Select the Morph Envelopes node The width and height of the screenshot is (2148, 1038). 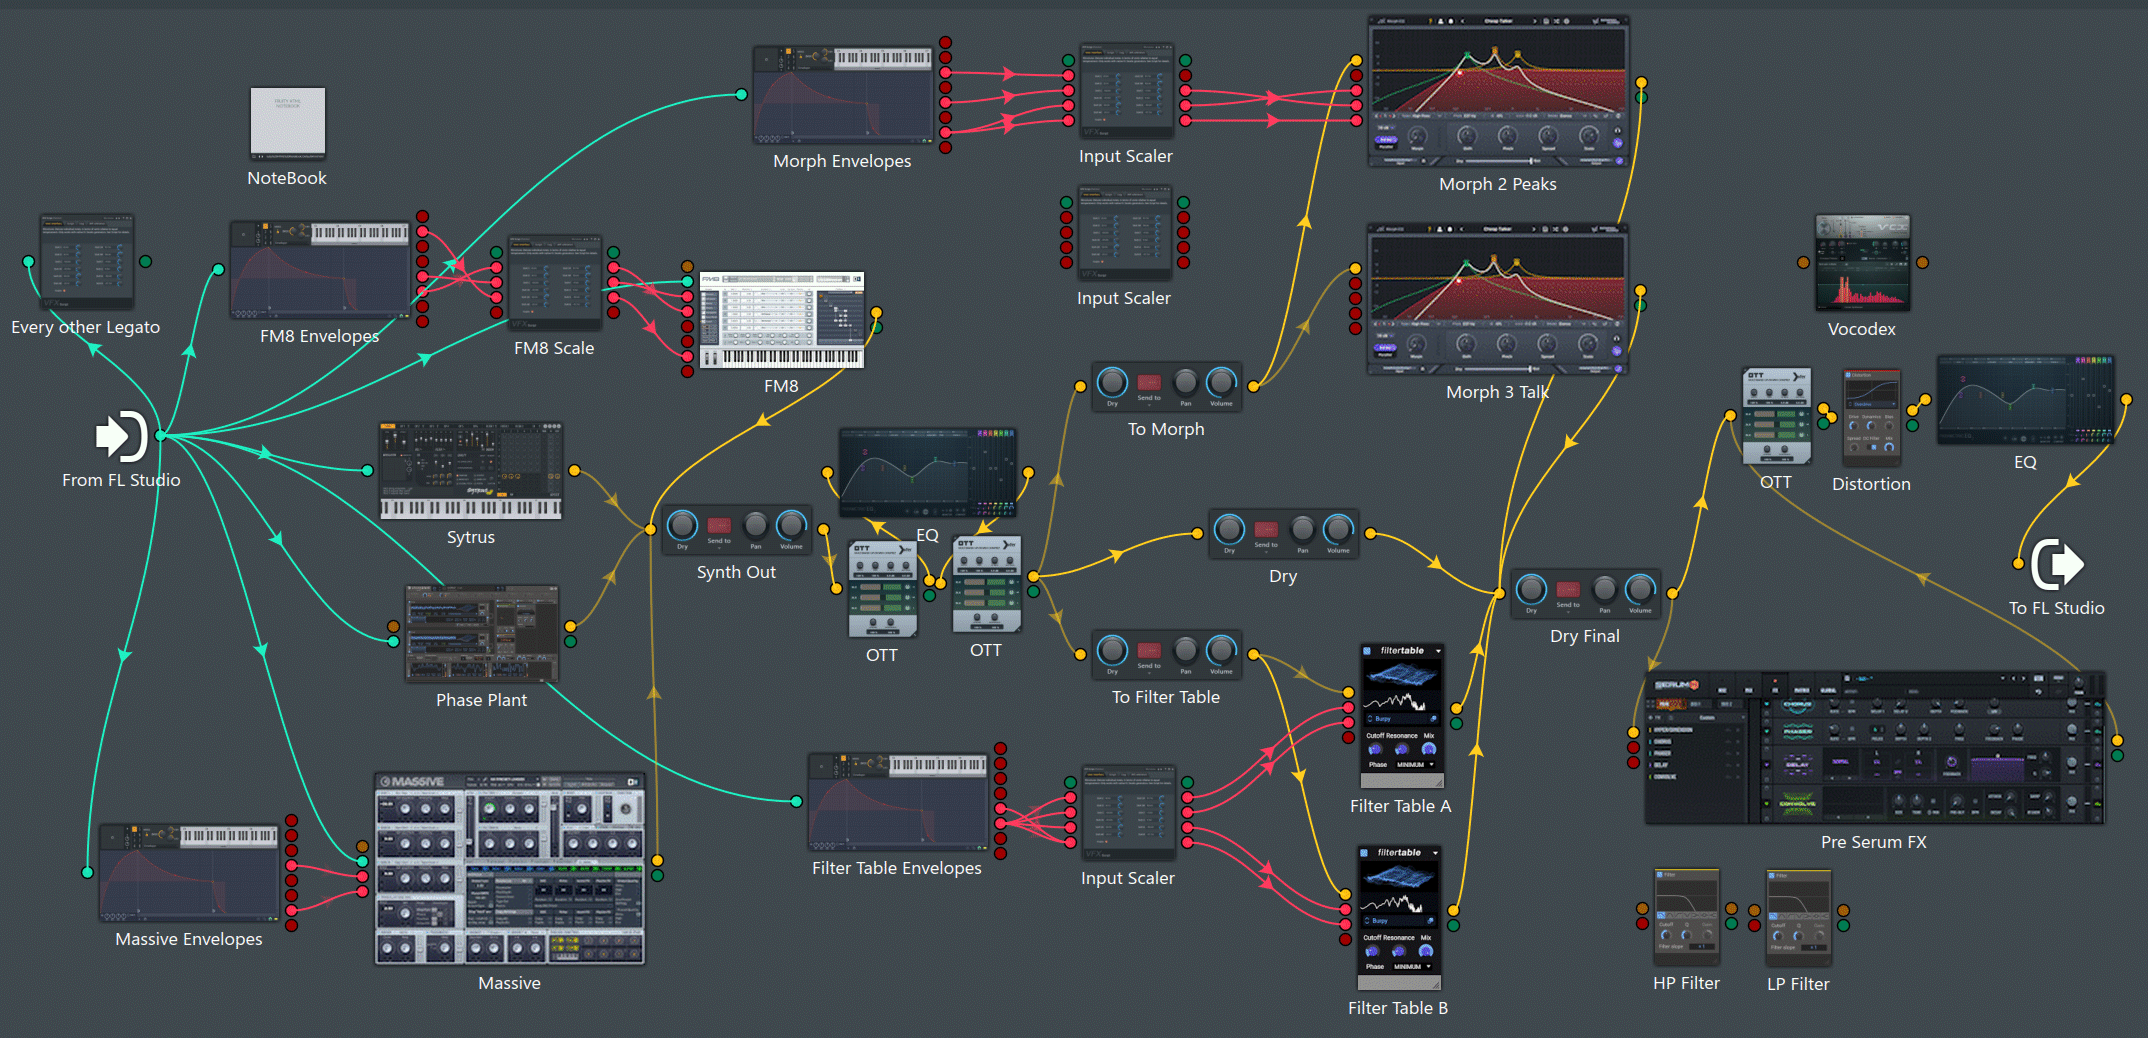click(843, 95)
